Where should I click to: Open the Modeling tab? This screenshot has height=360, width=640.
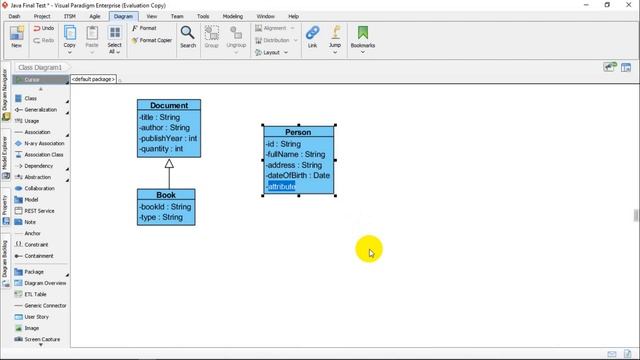click(233, 16)
